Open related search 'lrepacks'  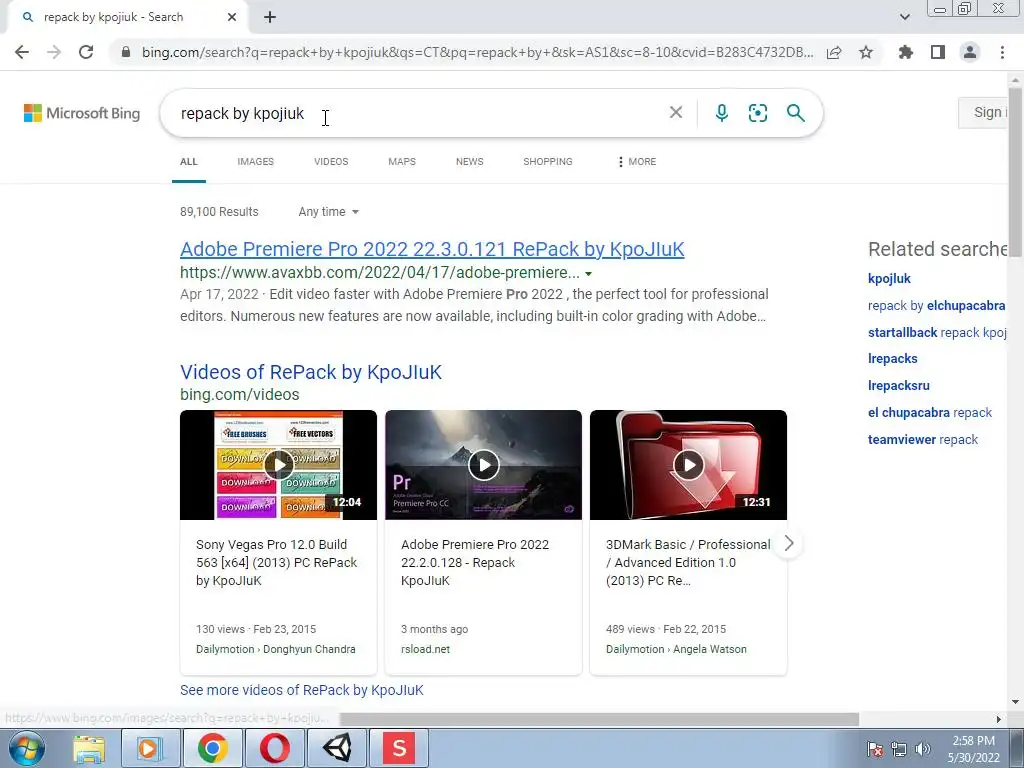coord(892,359)
